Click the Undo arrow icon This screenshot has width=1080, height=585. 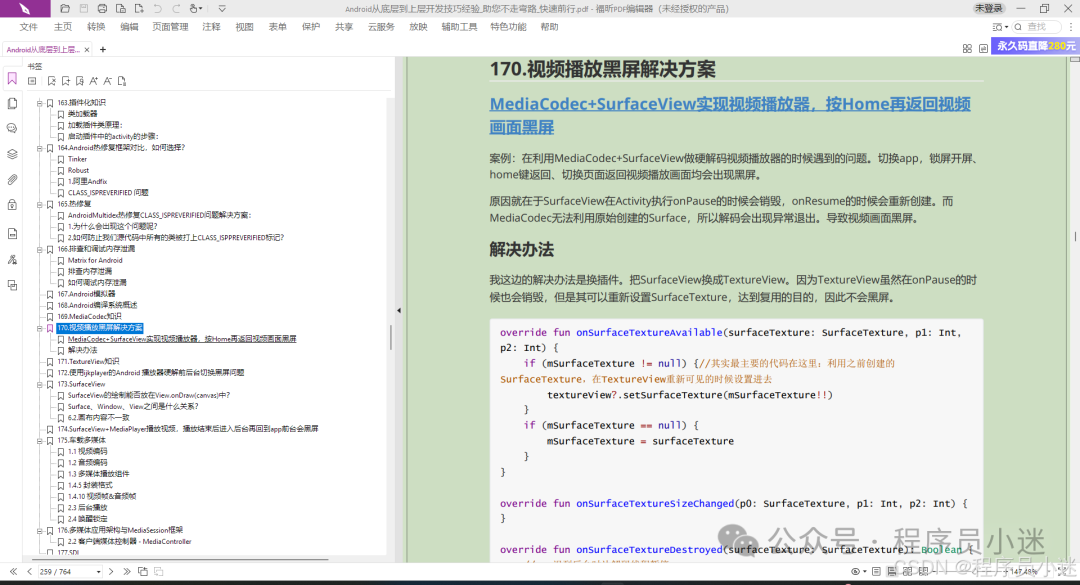pos(158,9)
